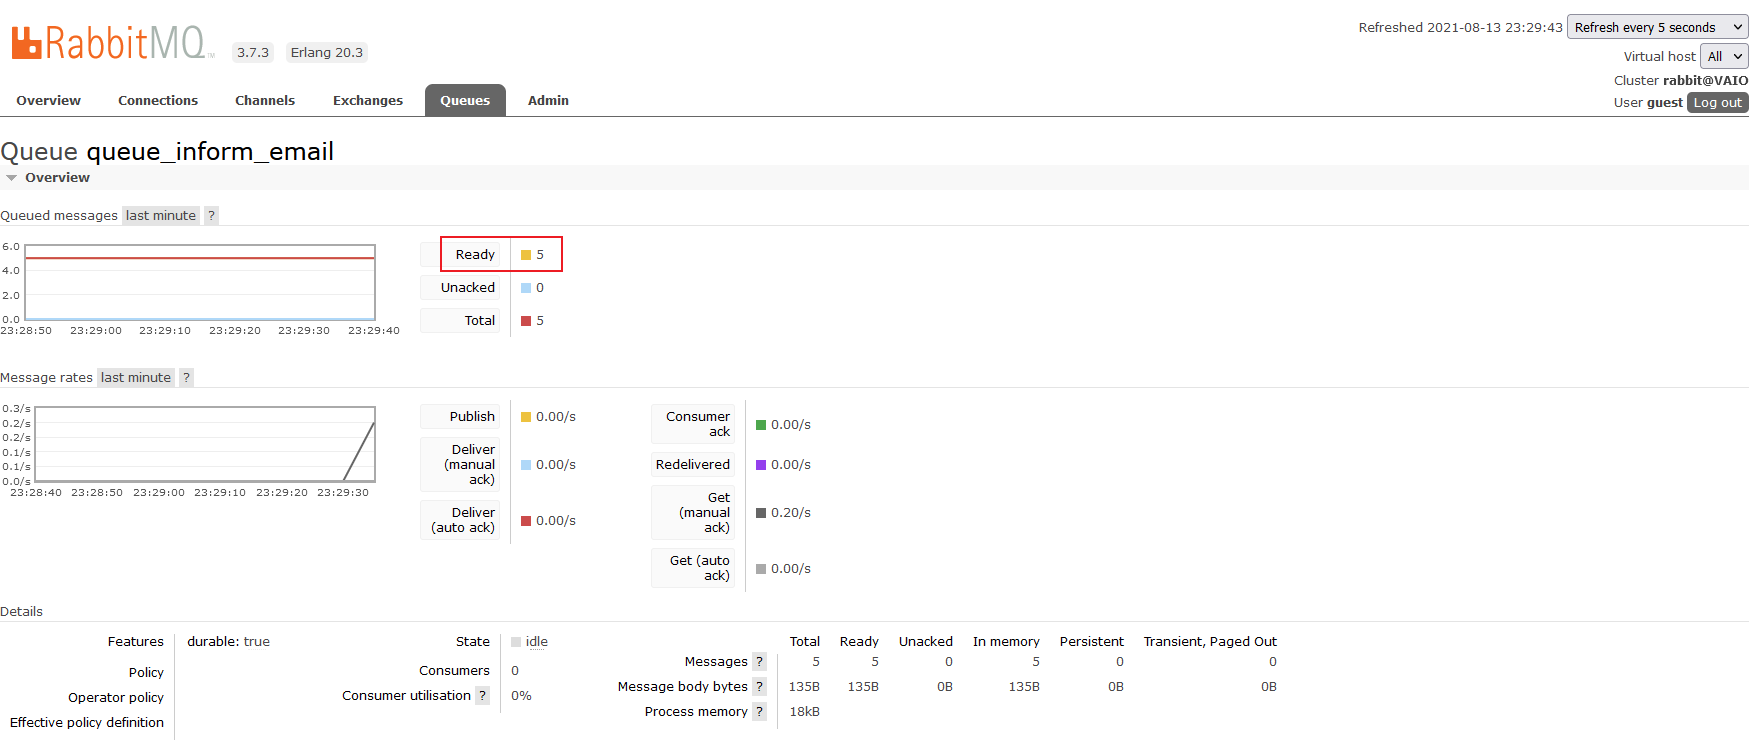Open help for Message rates
Viewport: 1749px width, 741px height.
[x=186, y=377]
